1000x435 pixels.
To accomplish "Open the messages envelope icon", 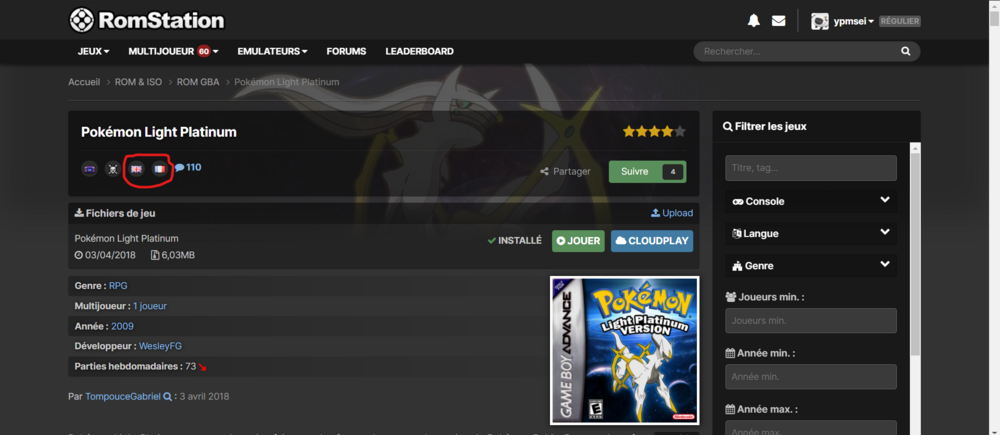I will point(779,20).
